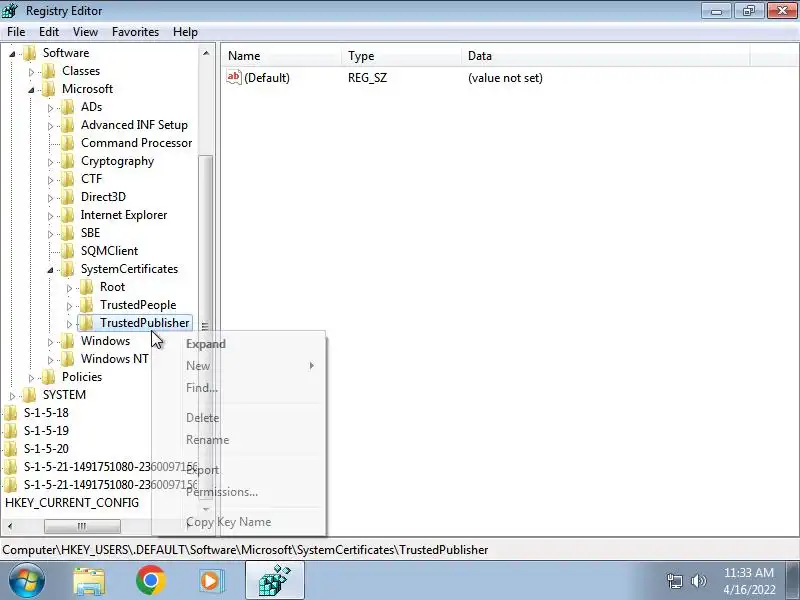Click the SystemCertificates folder icon
The image size is (800, 600).
coord(68,269)
